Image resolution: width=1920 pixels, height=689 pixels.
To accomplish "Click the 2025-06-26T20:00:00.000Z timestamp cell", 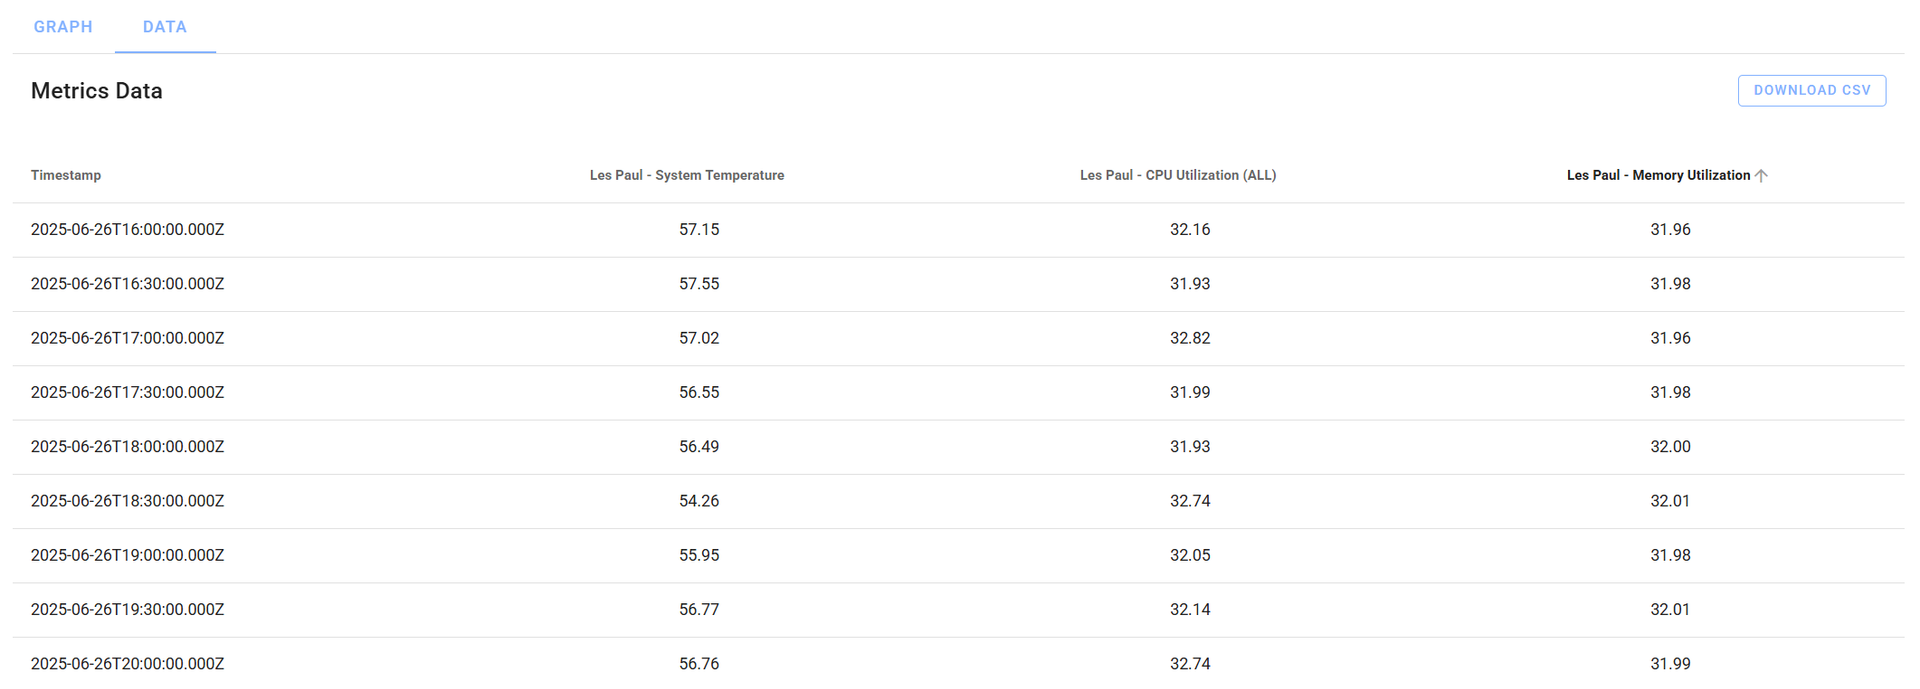I will point(127,664).
